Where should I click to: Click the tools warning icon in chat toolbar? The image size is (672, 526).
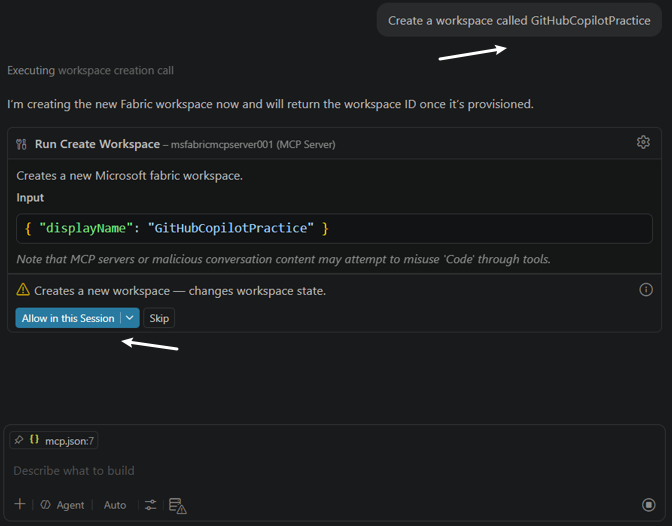(177, 505)
